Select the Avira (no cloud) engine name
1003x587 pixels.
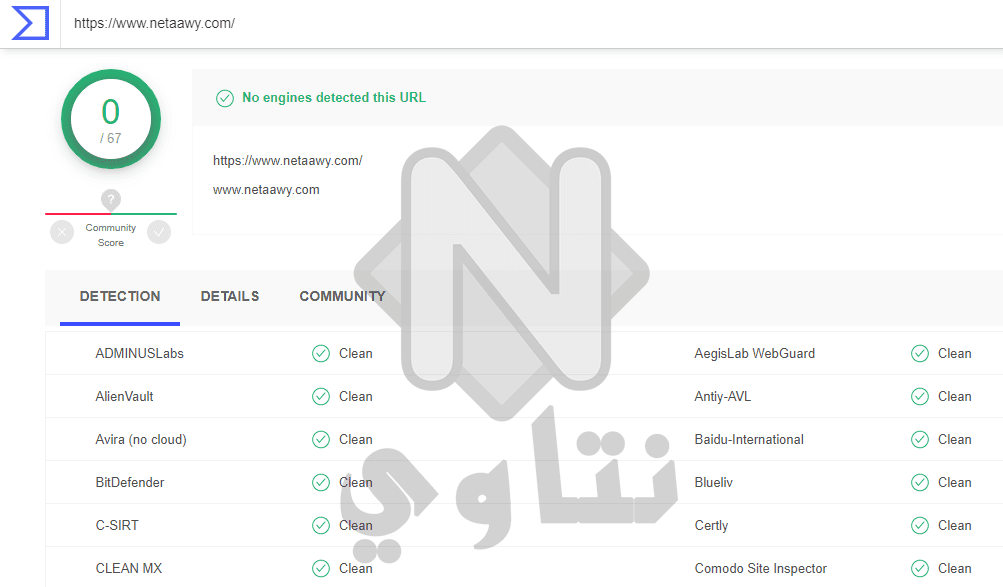[141, 439]
